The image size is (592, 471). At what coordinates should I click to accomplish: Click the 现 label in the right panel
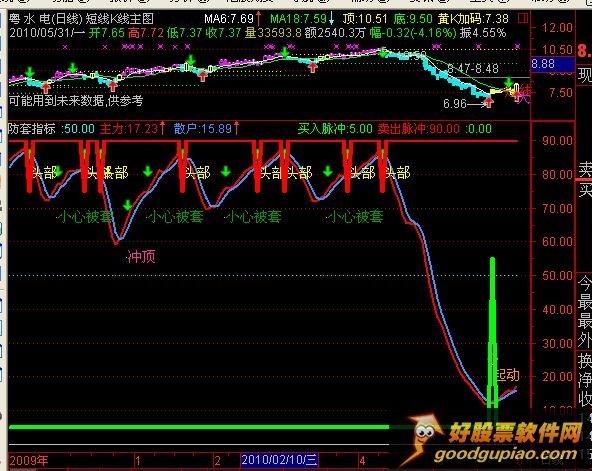pyautogui.click(x=584, y=75)
